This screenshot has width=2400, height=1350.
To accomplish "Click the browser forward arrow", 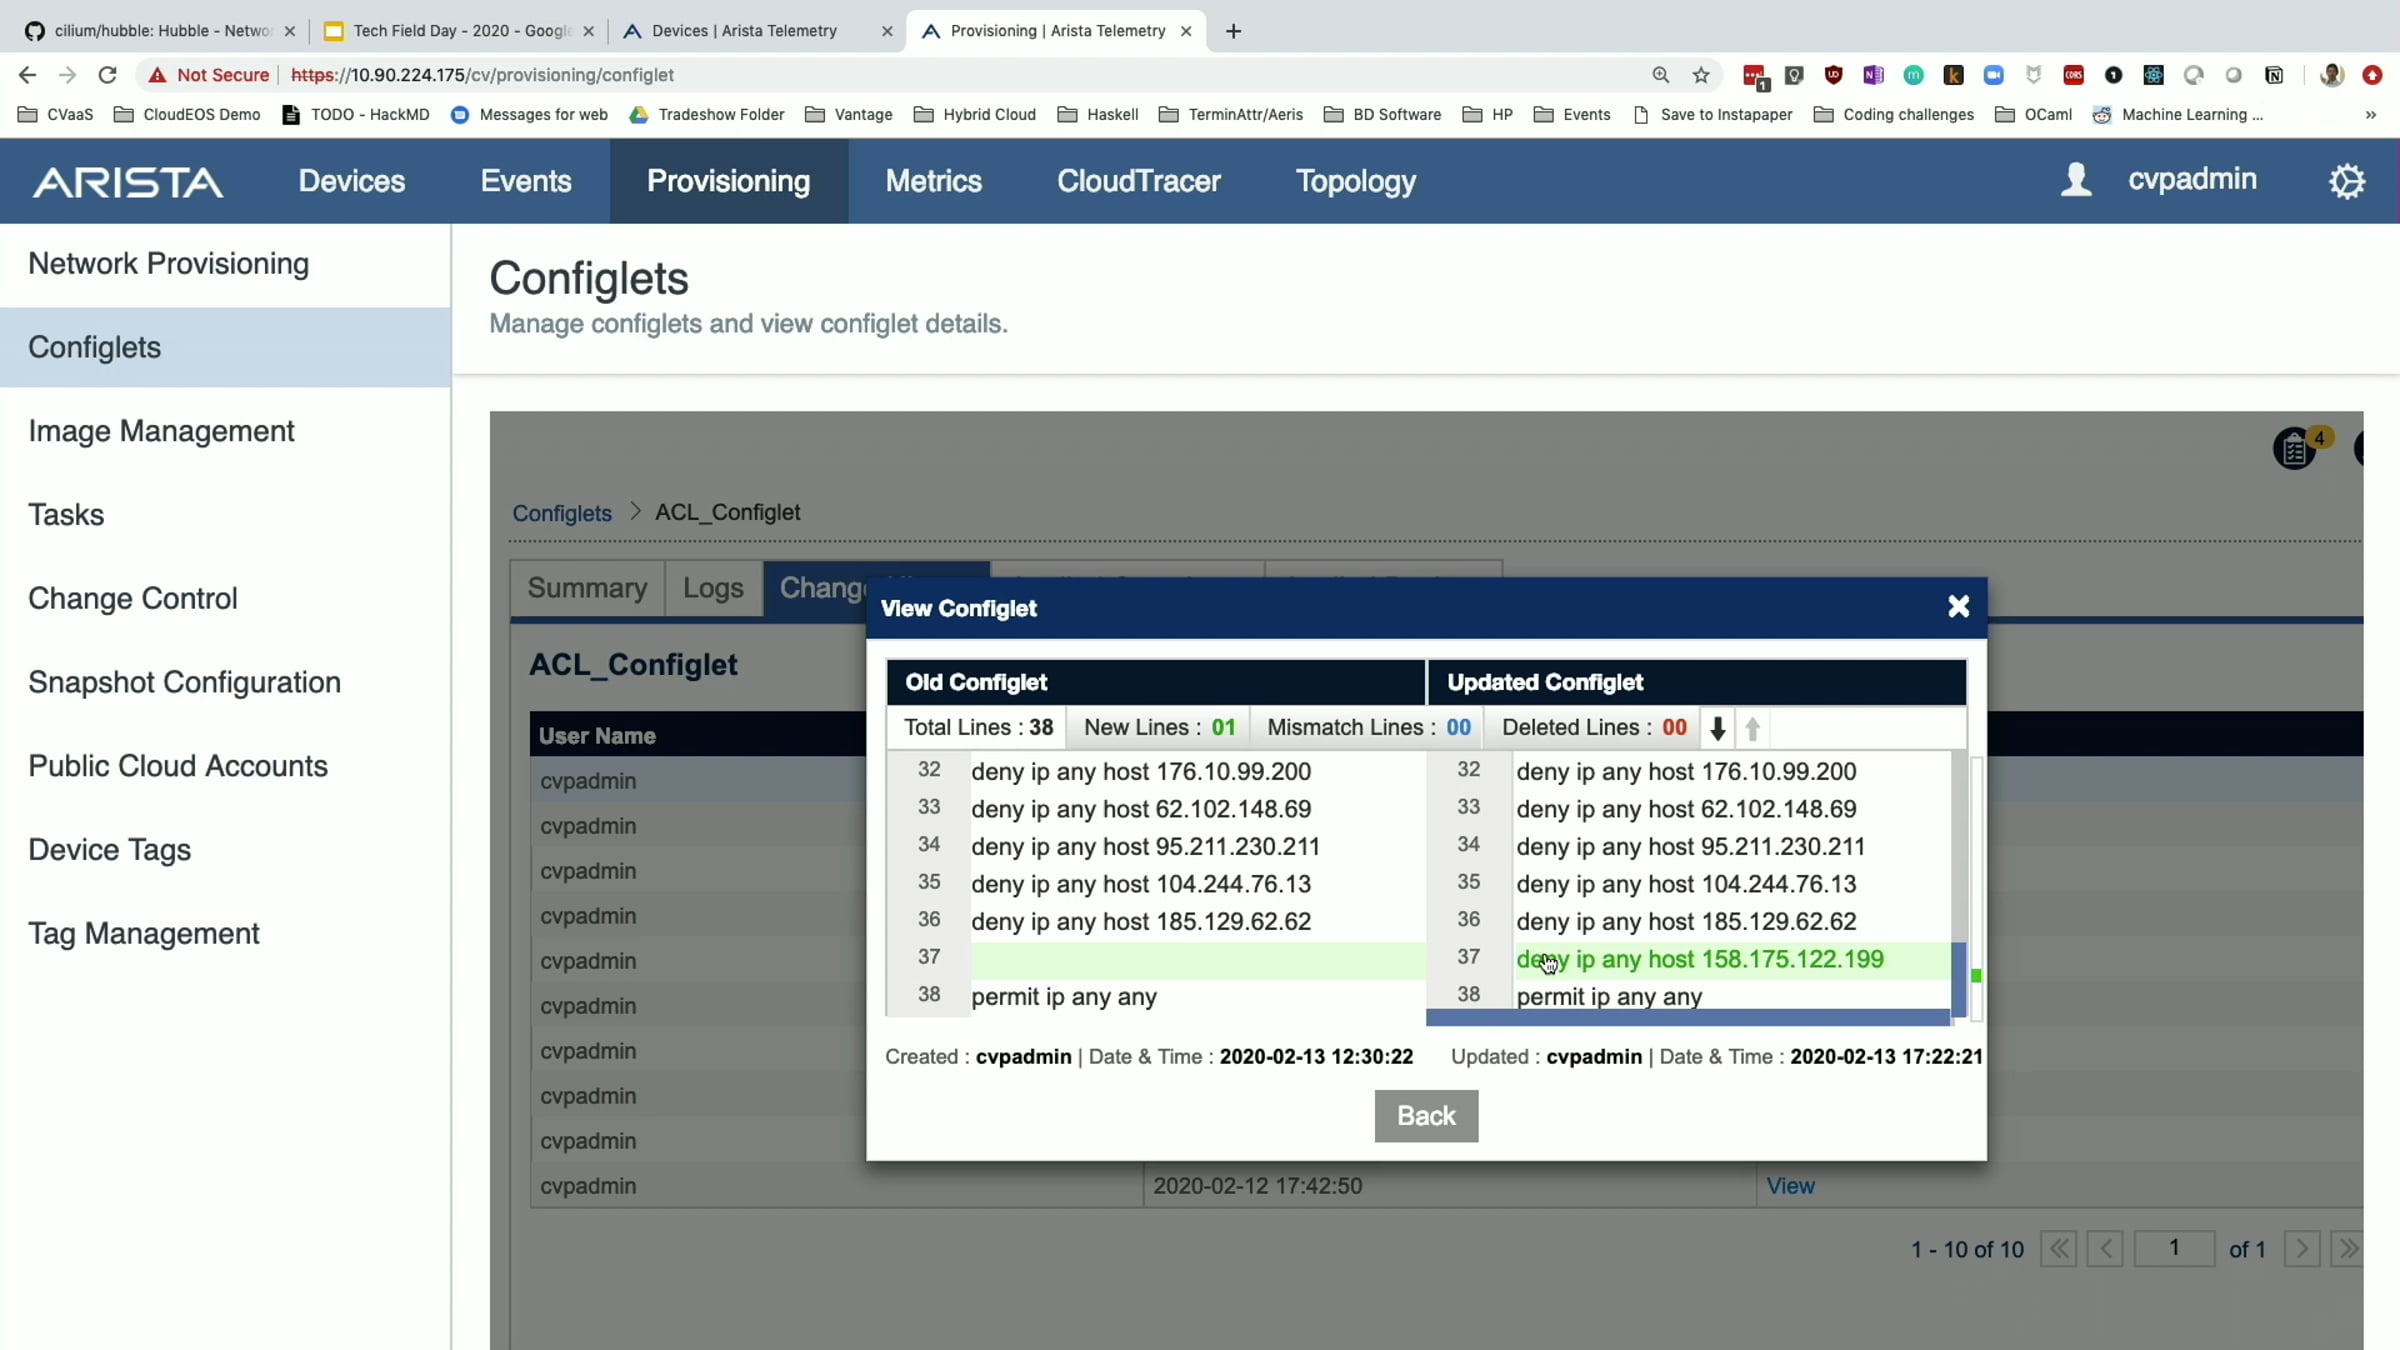I will 67,75.
